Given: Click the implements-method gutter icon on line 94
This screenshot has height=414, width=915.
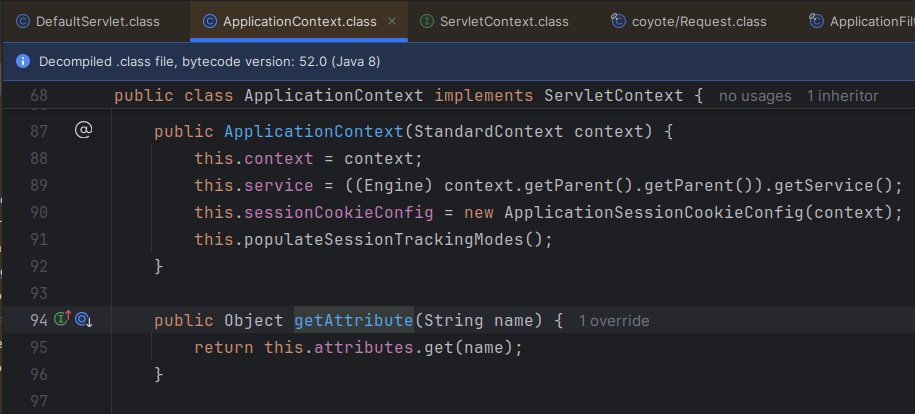Looking at the screenshot, I should [62, 320].
